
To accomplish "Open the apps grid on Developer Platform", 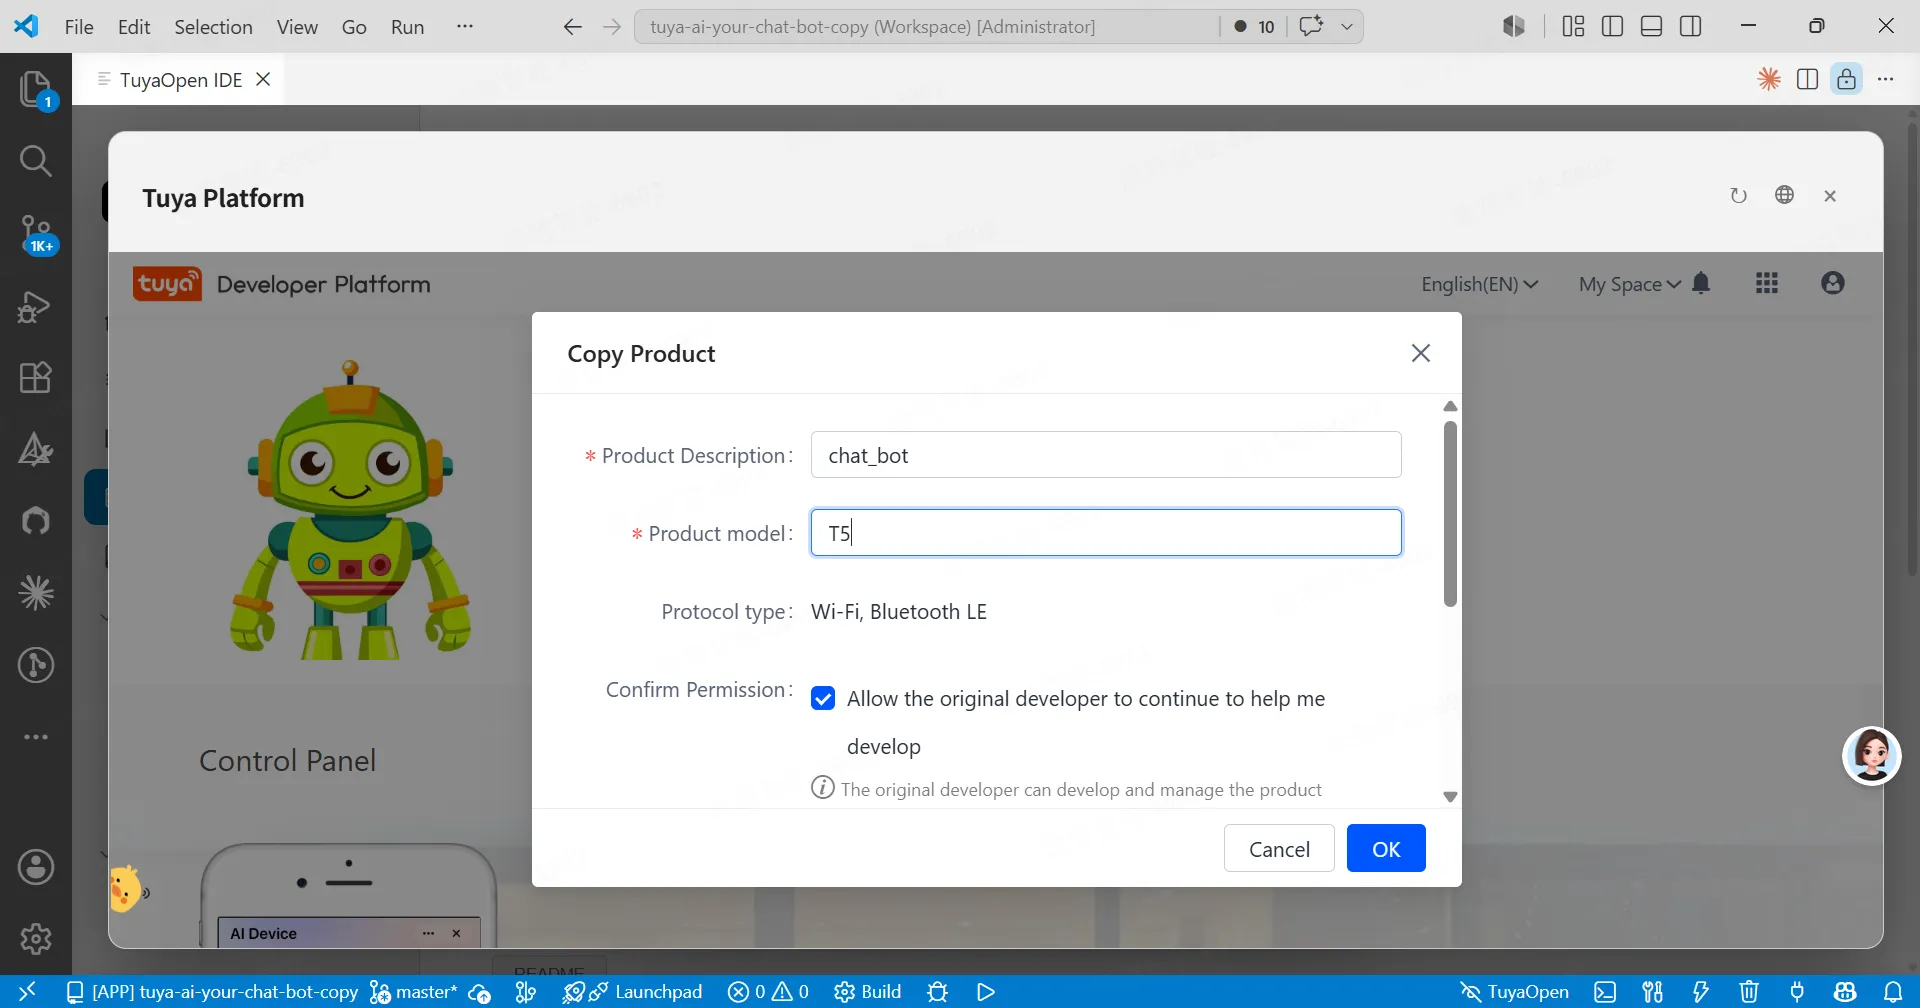I will tap(1767, 284).
